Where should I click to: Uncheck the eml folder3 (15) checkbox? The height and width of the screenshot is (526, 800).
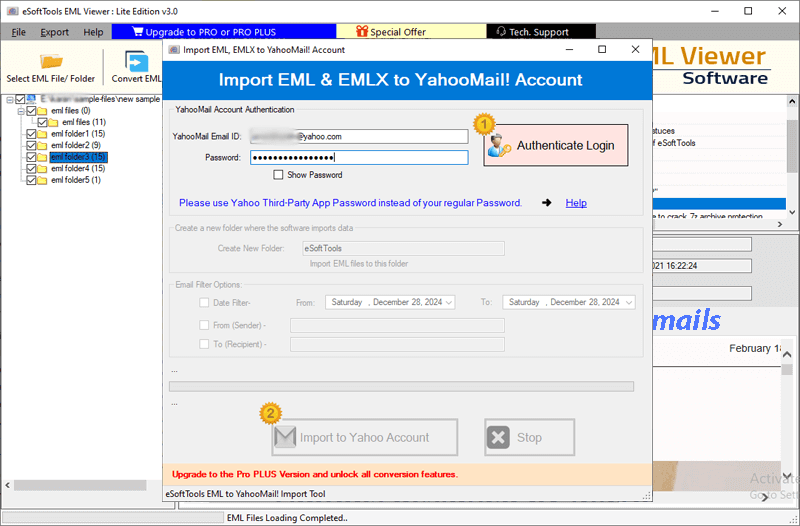[x=31, y=157]
